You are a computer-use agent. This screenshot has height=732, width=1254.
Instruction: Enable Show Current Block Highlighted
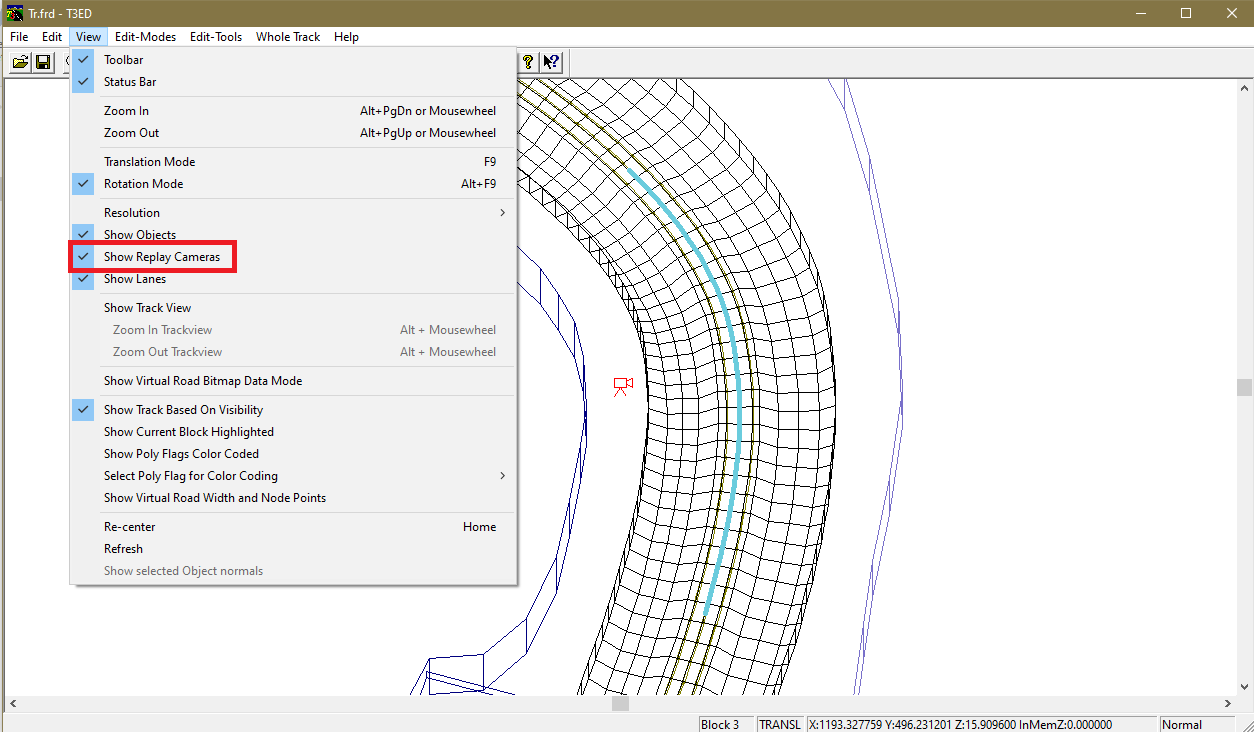tap(293, 432)
